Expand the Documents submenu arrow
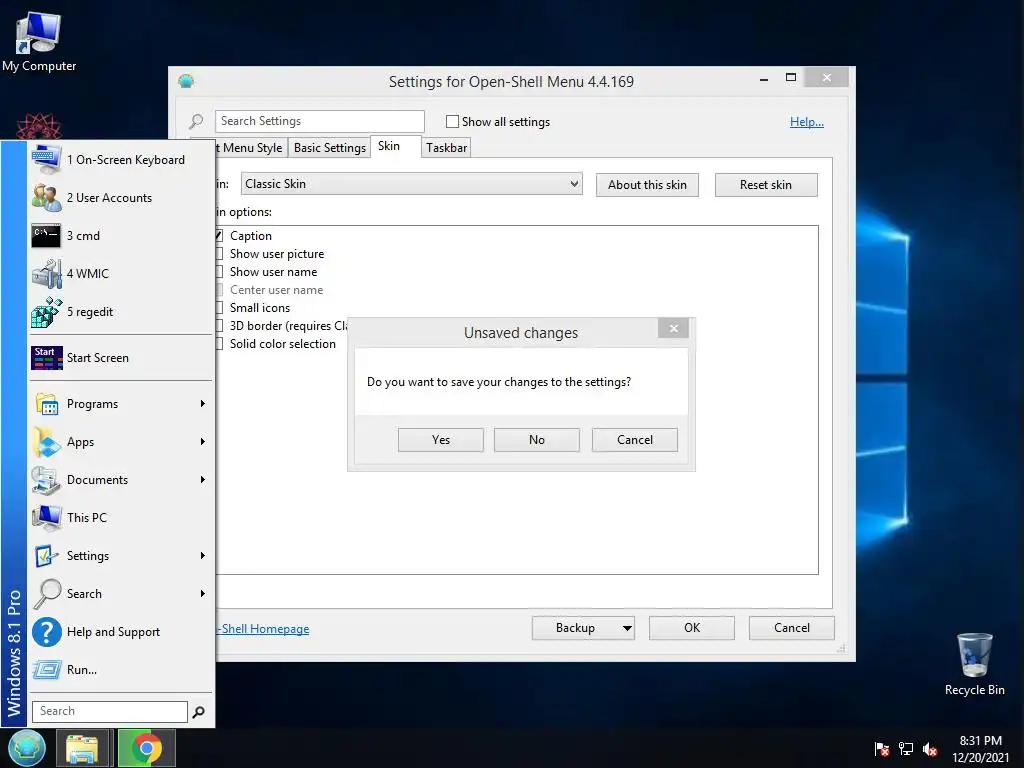 coord(203,479)
